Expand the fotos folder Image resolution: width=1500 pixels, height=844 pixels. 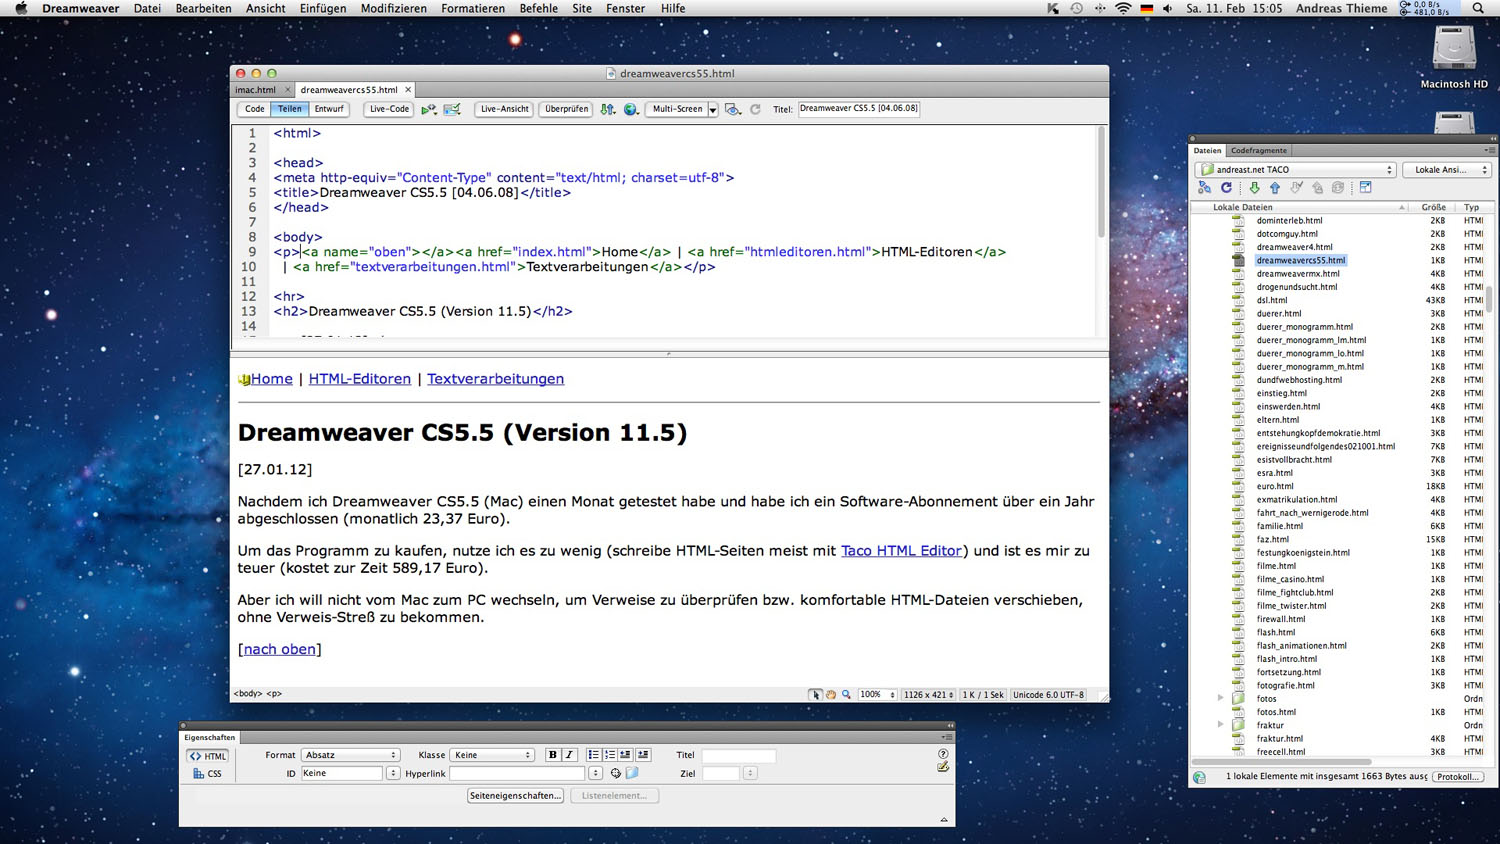[1220, 699]
